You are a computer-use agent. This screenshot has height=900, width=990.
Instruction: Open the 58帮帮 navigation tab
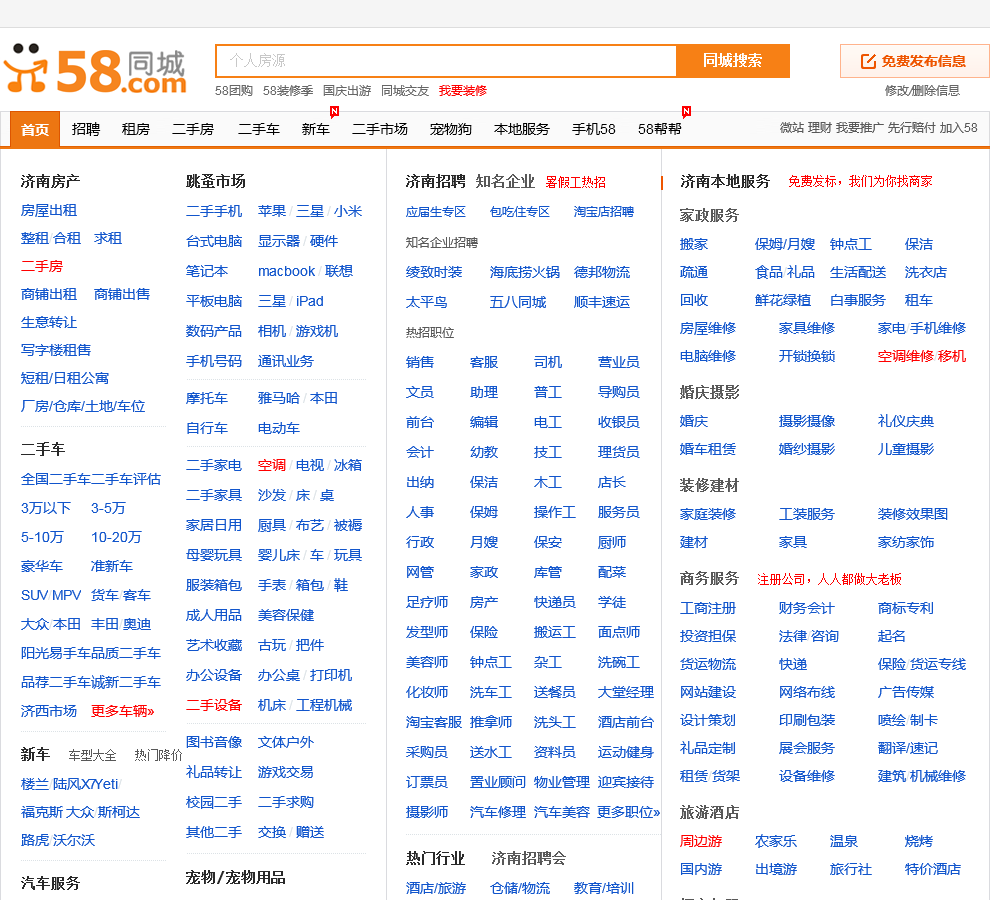[660, 129]
